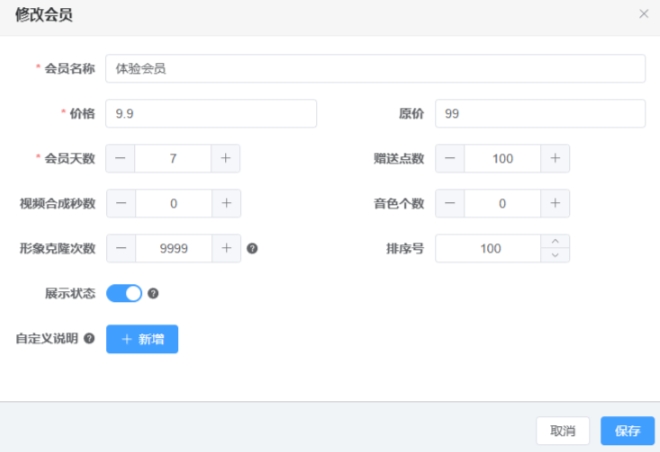Decrease 音色个数 with the minus button
This screenshot has height=452, width=660.
(x=450, y=204)
